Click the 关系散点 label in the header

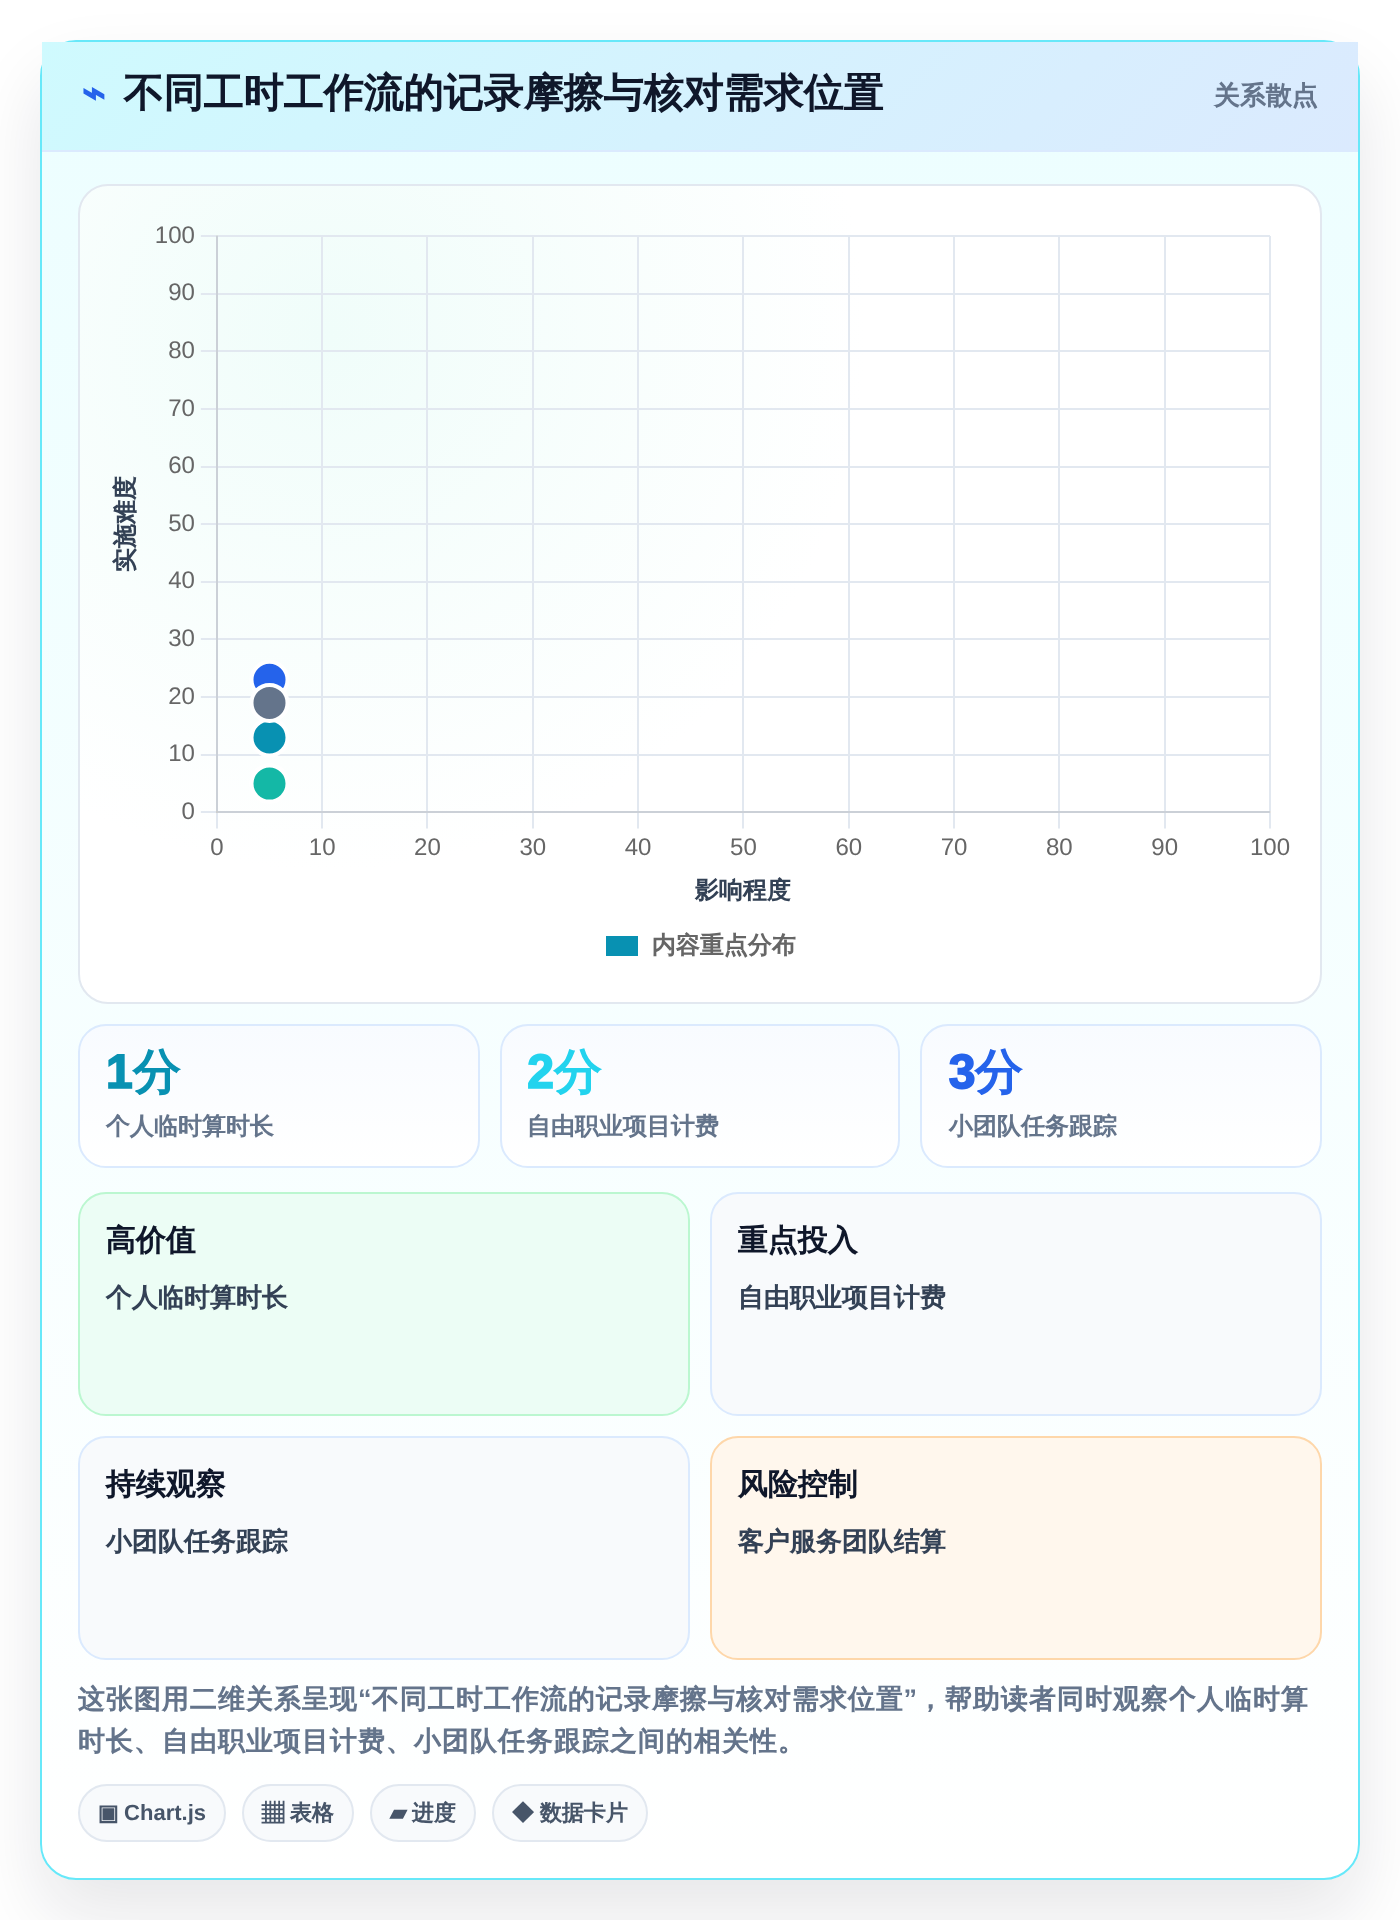pyautogui.click(x=1265, y=96)
